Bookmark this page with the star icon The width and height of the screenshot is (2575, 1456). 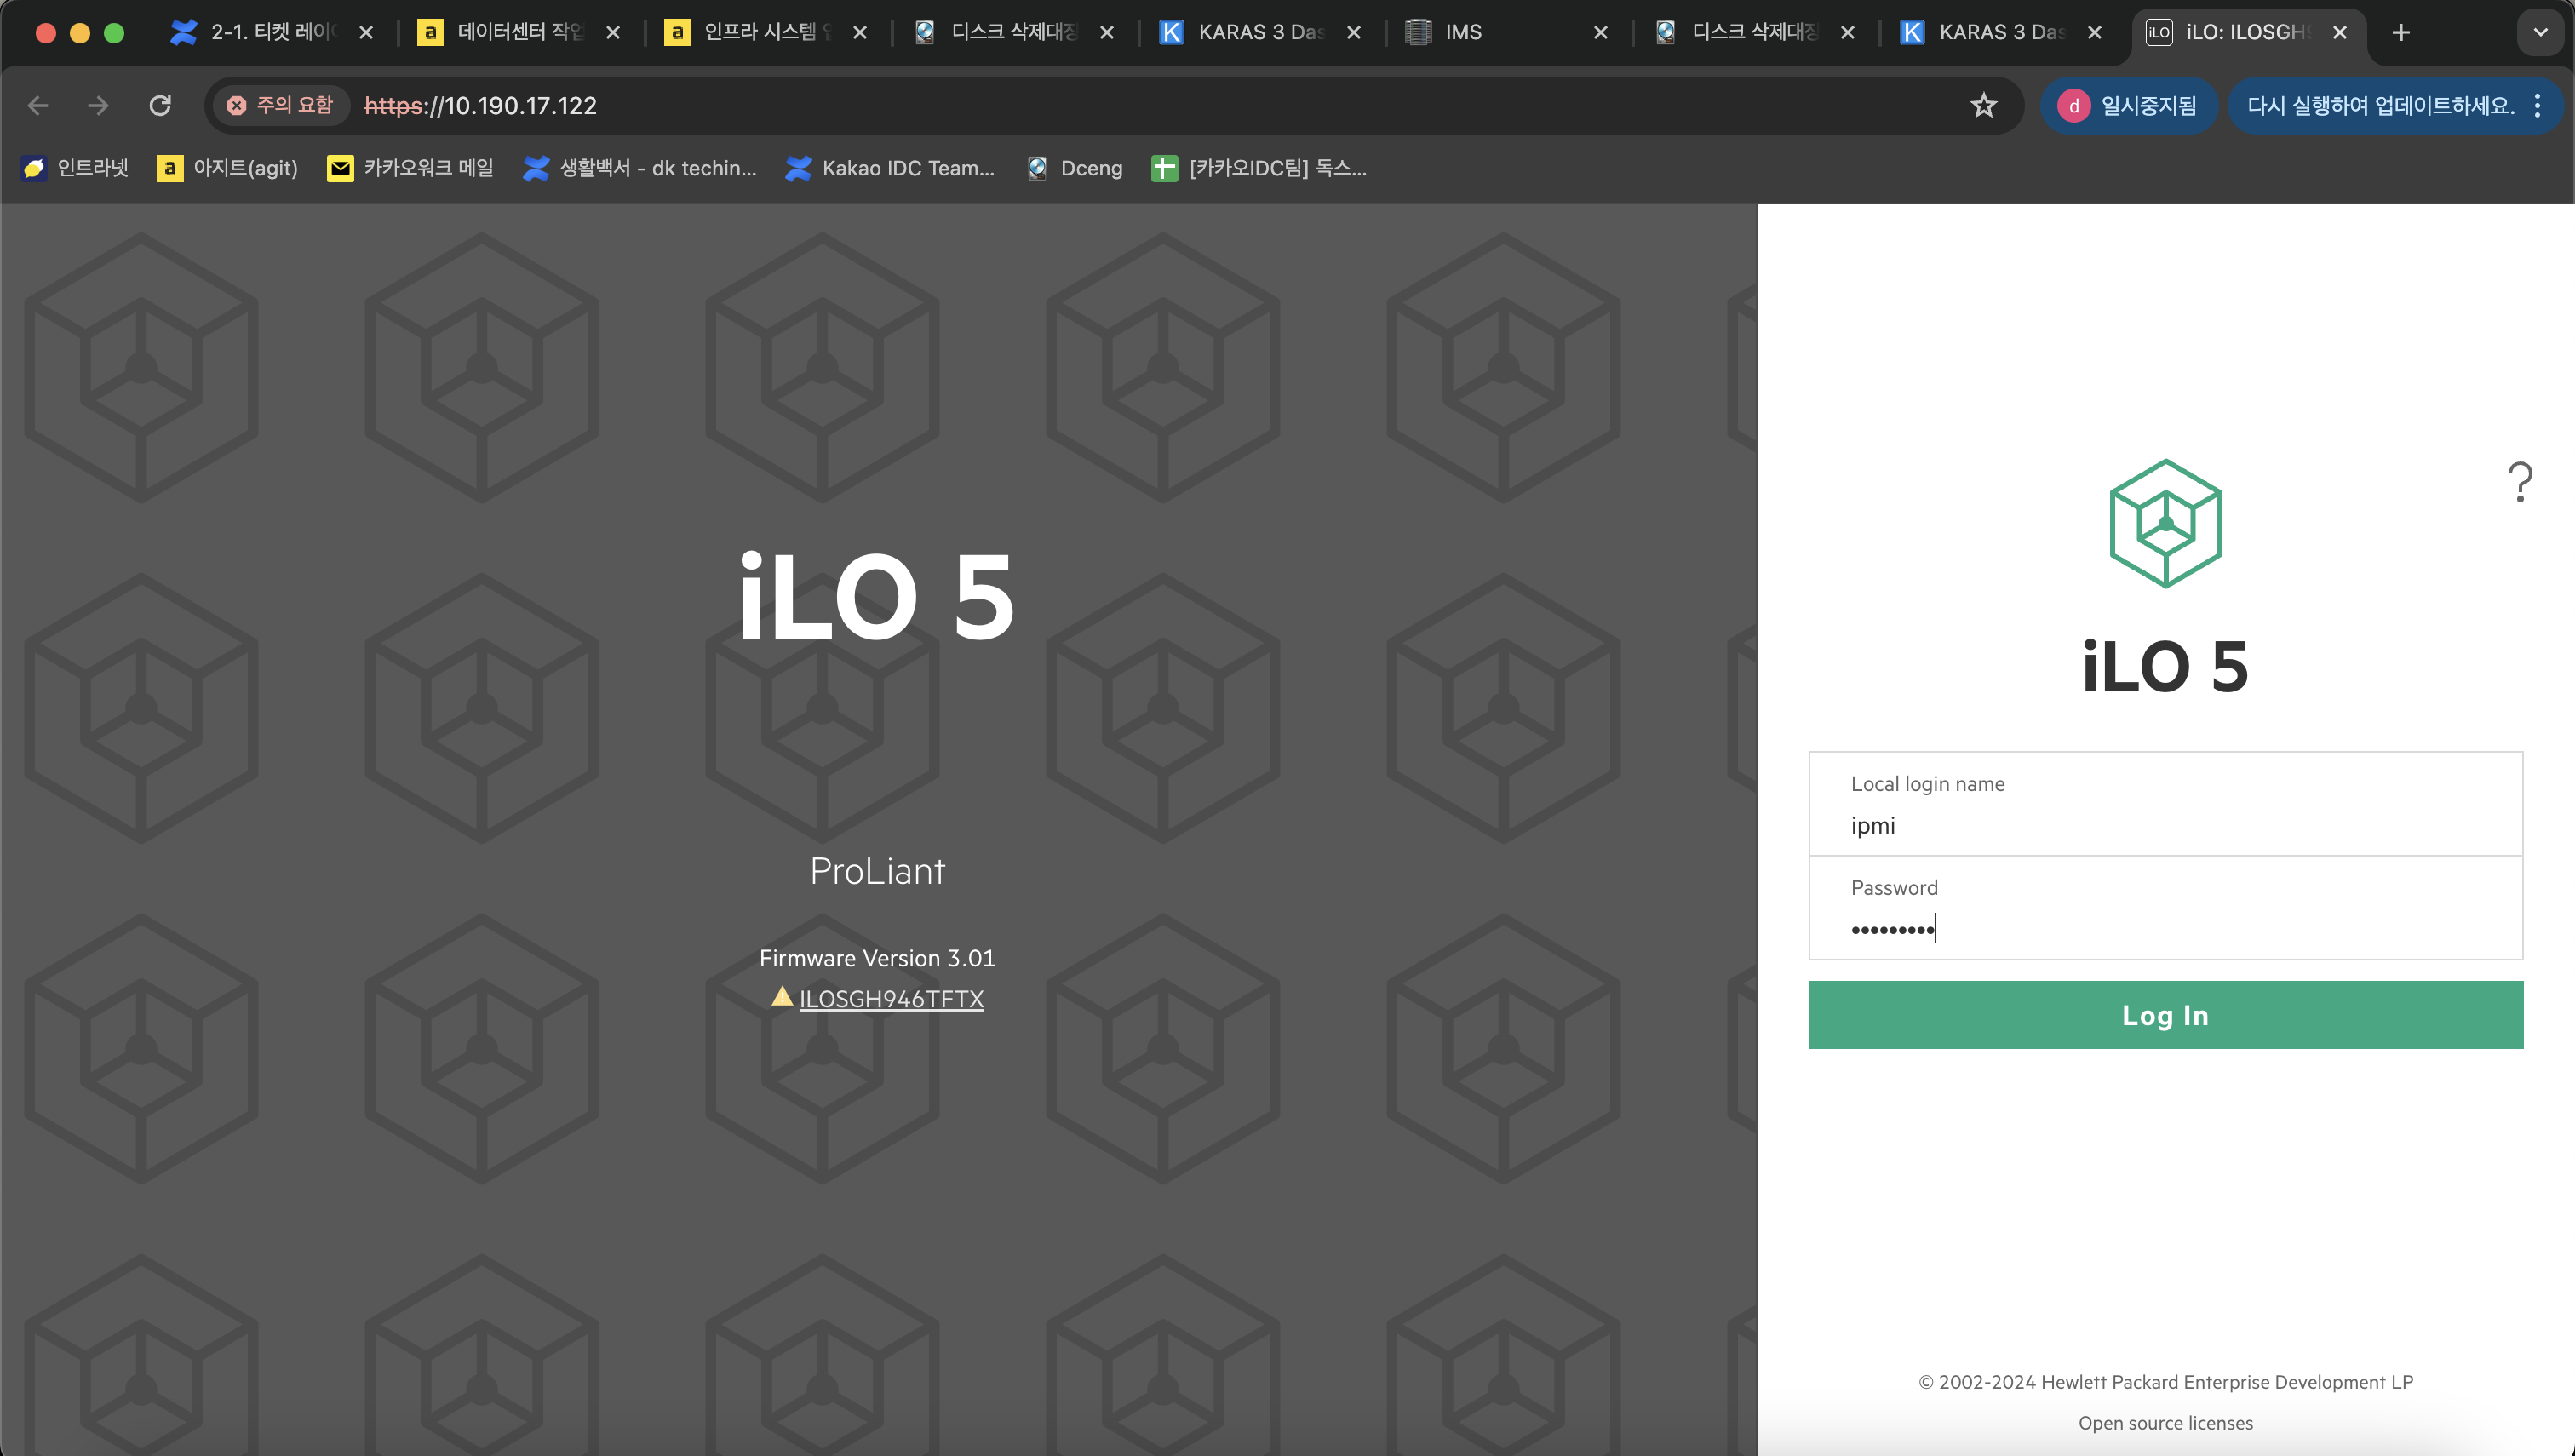[1983, 105]
